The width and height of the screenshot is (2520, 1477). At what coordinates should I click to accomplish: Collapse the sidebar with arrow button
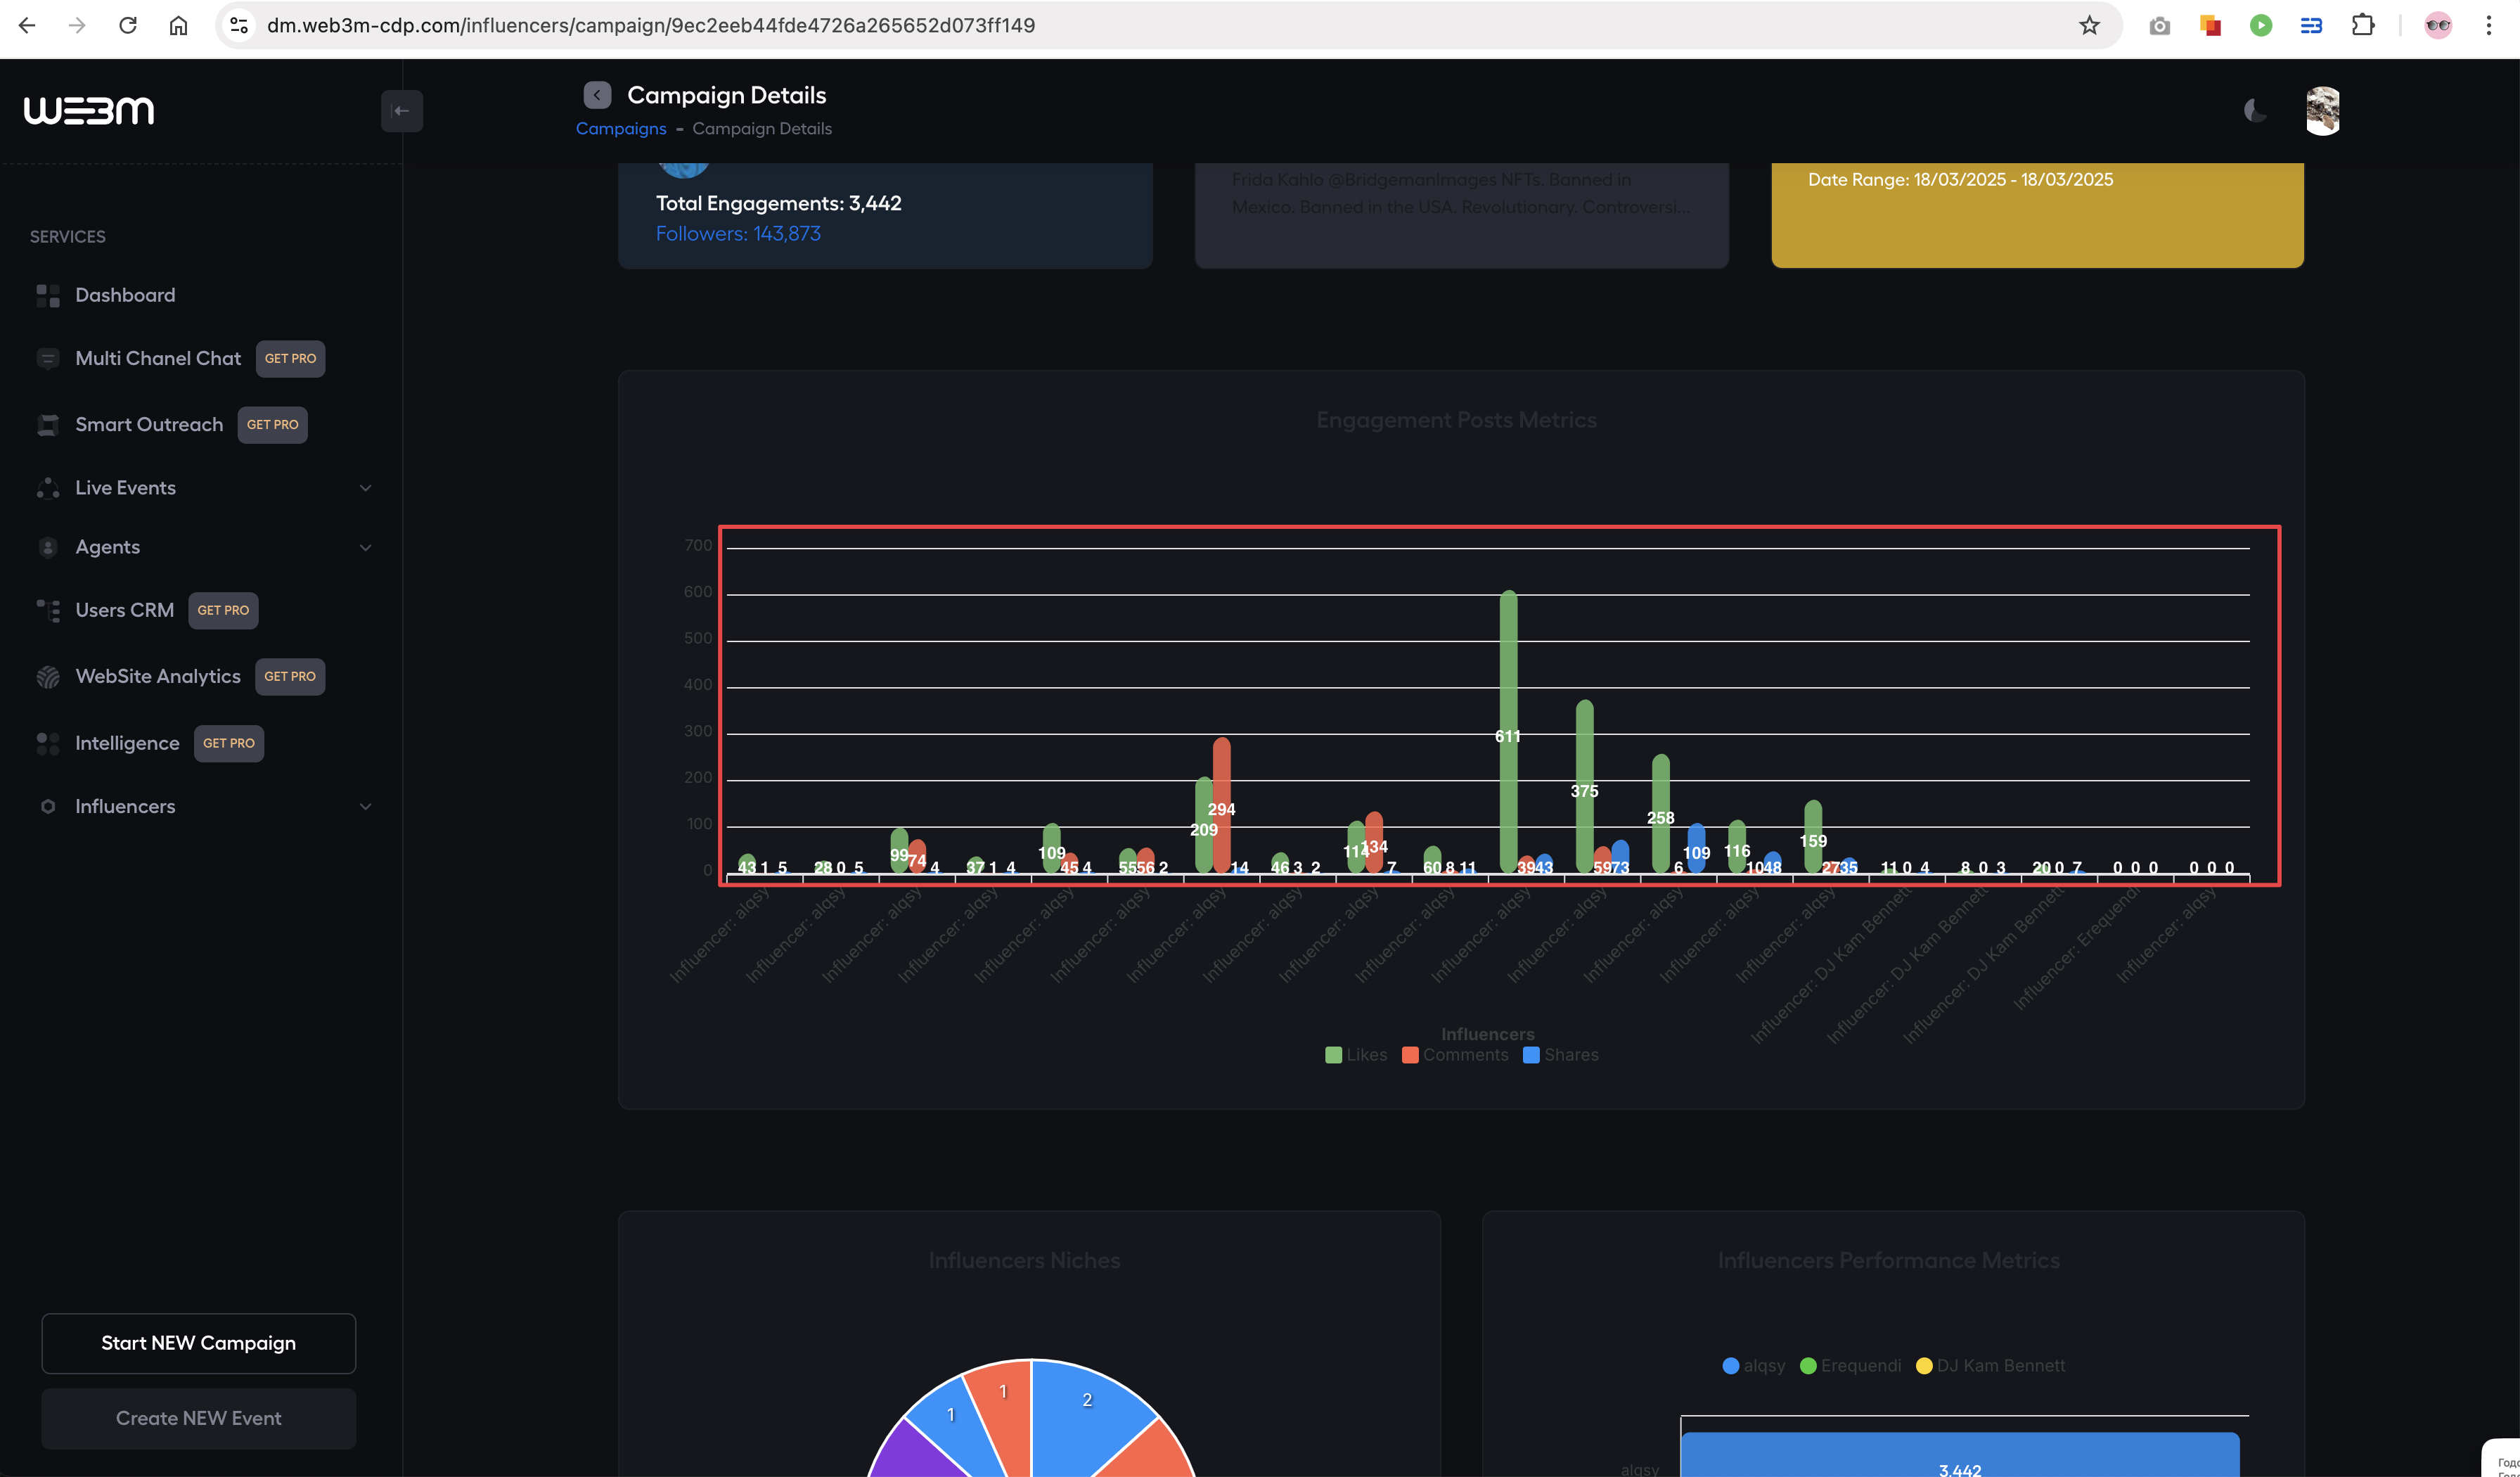[x=401, y=111]
